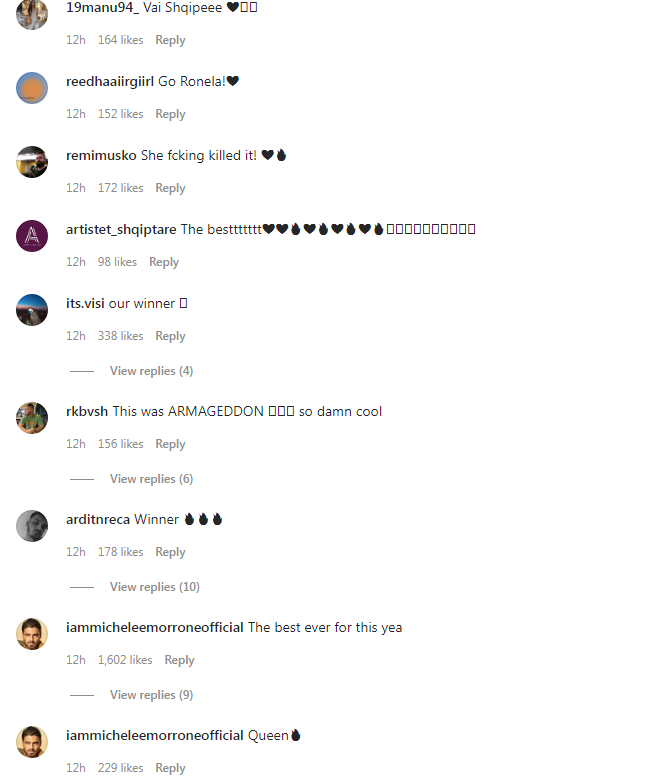View 9 replies under best ever comment
The height and width of the screenshot is (776, 663).
(151, 695)
